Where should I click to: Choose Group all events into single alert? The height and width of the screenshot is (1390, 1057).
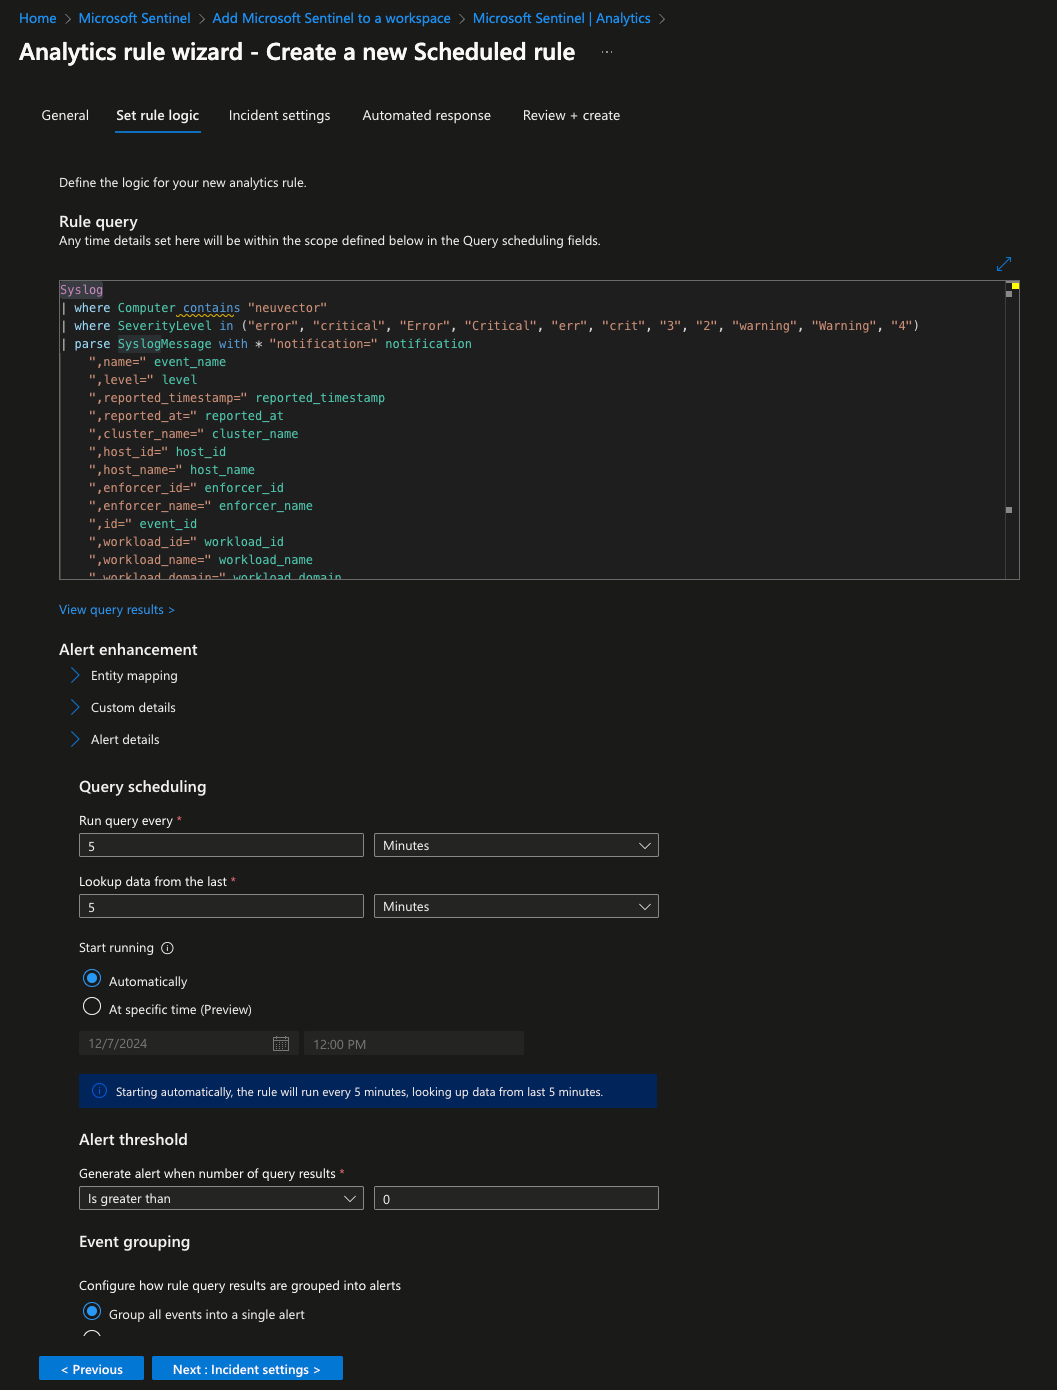pos(92,1312)
